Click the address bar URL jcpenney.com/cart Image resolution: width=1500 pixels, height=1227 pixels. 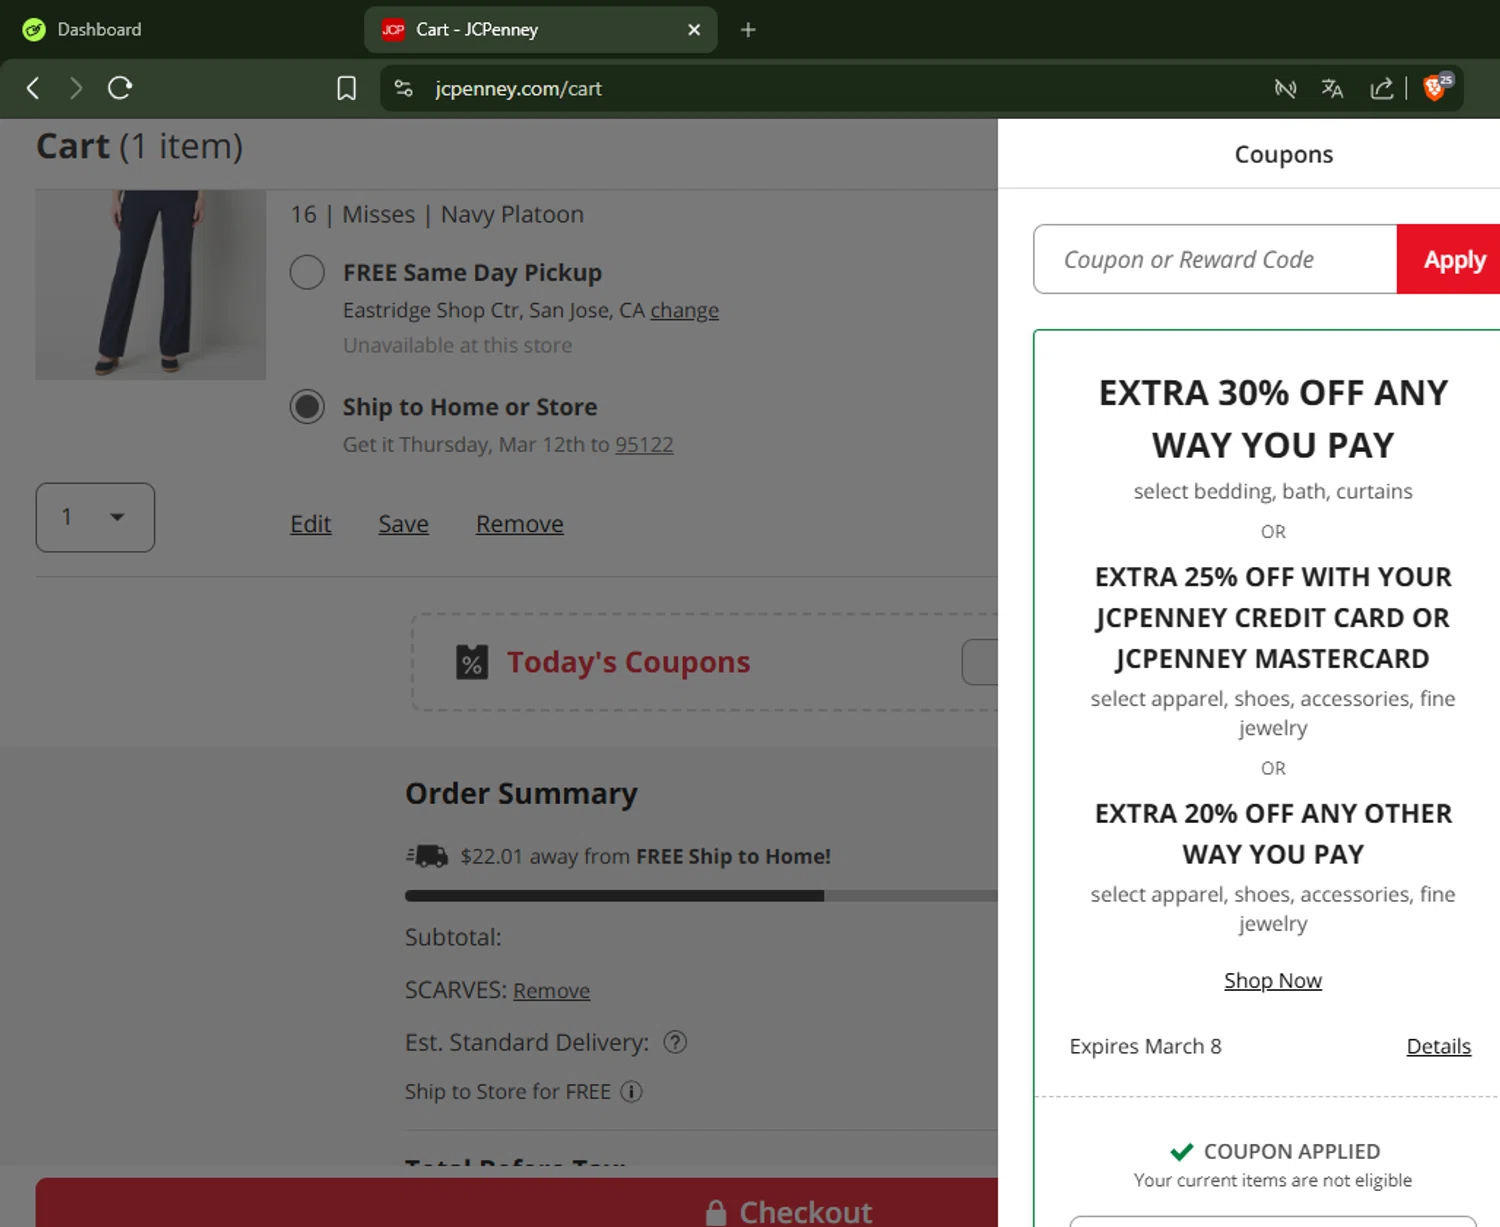[x=518, y=88]
